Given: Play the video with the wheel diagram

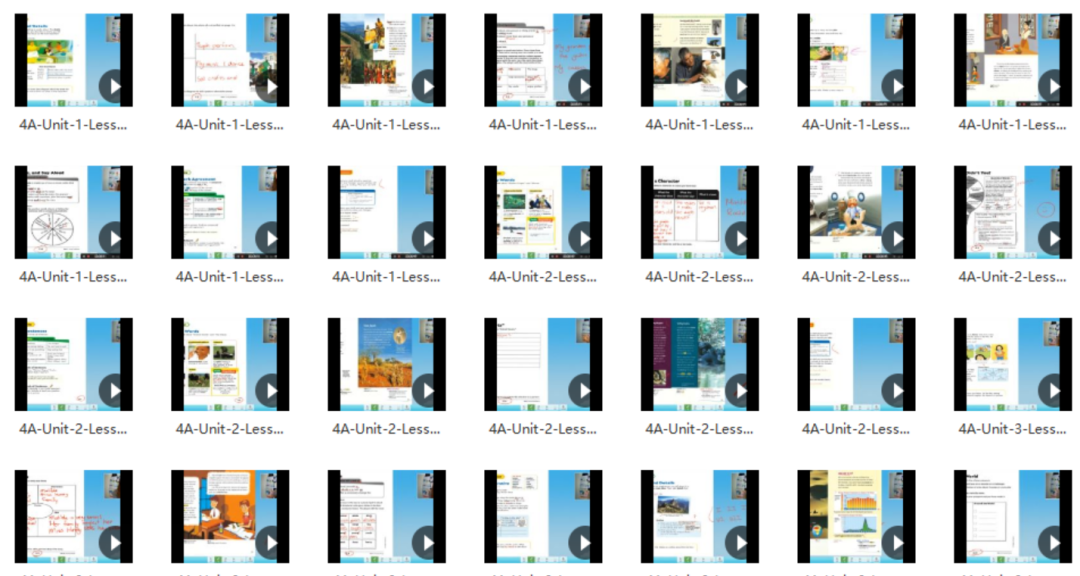Looking at the screenshot, I should pos(112,239).
